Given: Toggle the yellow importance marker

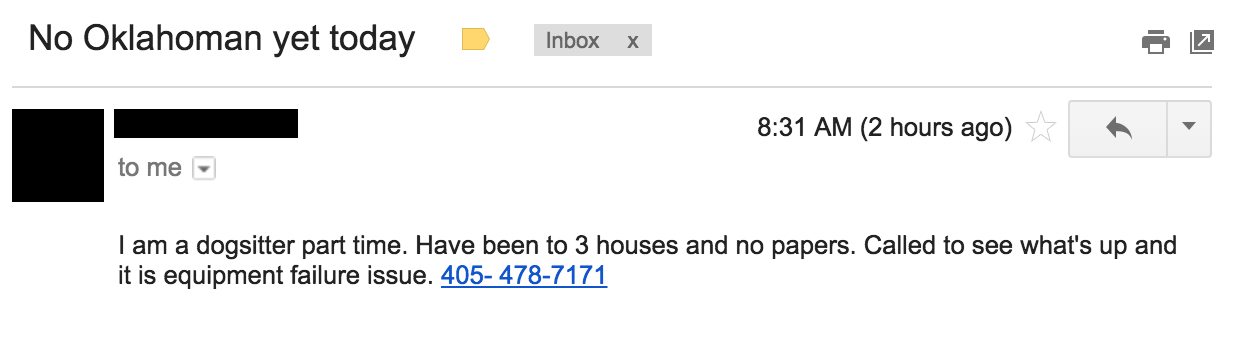Looking at the screenshot, I should point(475,40).
